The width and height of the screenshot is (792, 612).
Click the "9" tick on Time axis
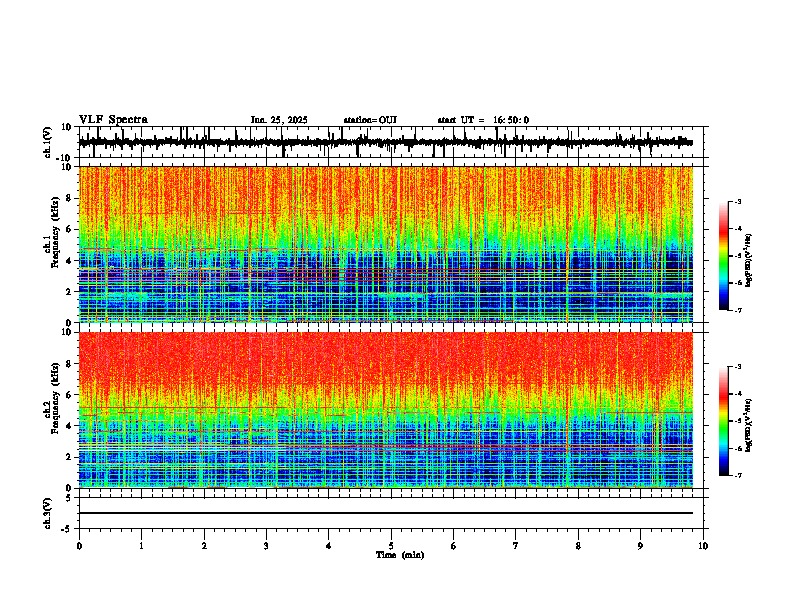(x=640, y=546)
